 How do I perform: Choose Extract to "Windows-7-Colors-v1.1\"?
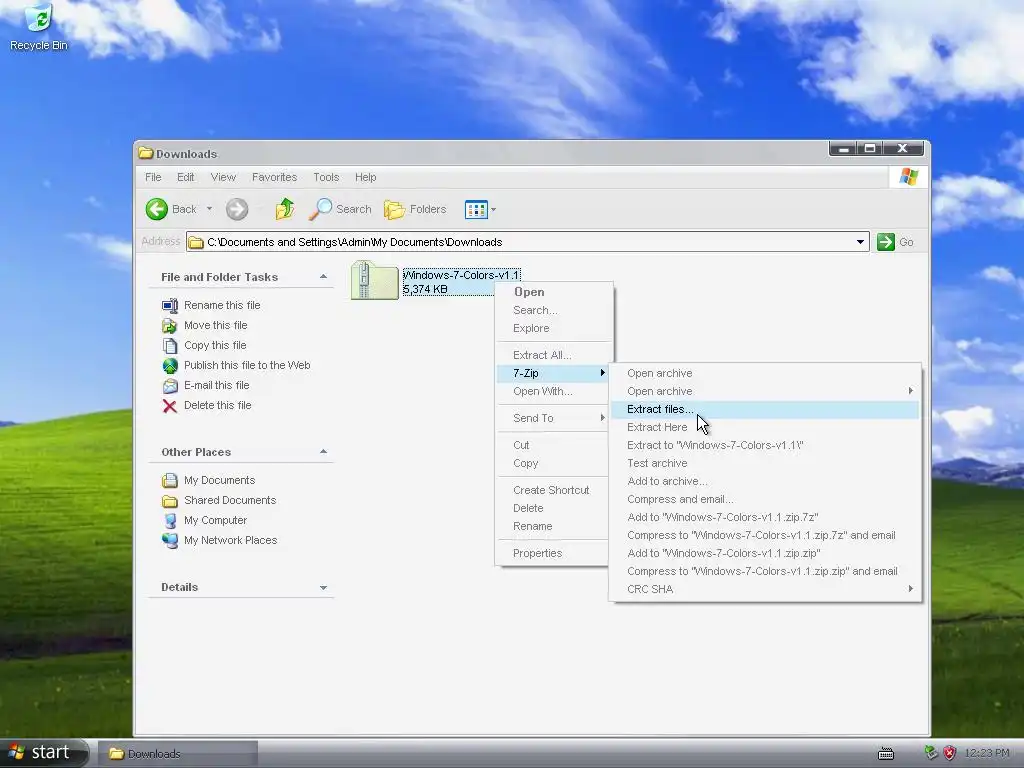(x=765, y=445)
